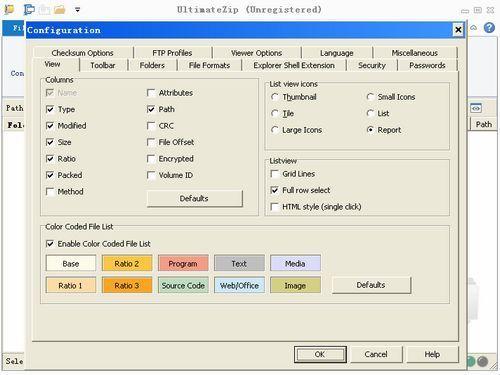500x375 pixels.
Task: Click Defaults button in Color Coded group
Action: (371, 285)
